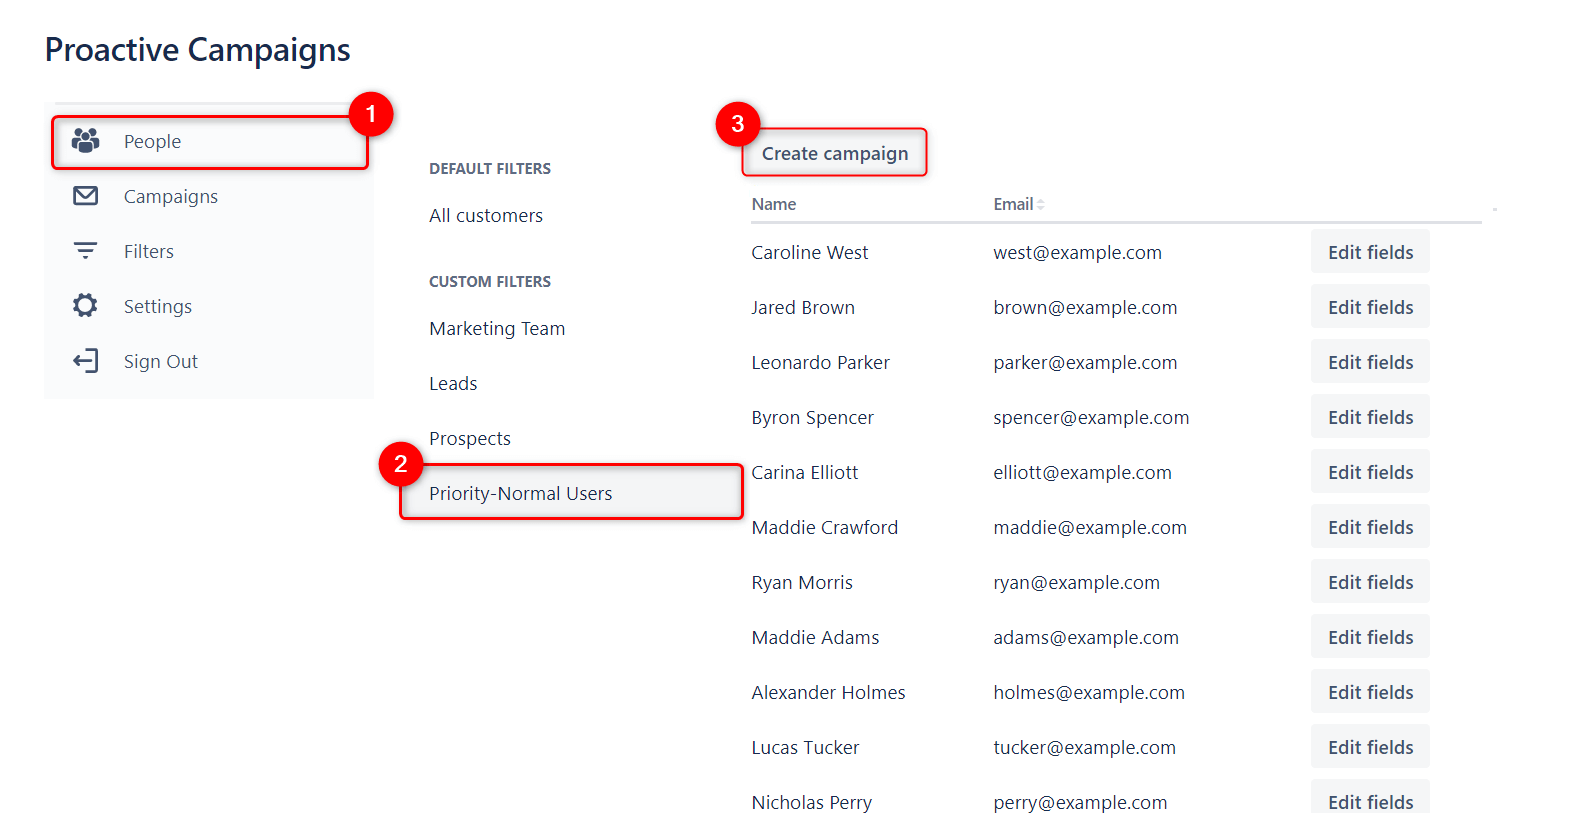The height and width of the screenshot is (813, 1579).
Task: Click the Filters funnel icon
Action: point(86,251)
